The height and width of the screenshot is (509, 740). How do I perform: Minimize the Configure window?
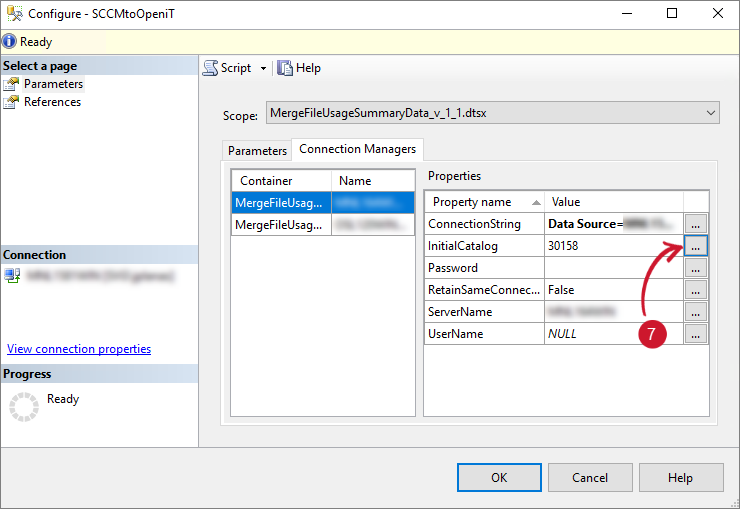627,13
